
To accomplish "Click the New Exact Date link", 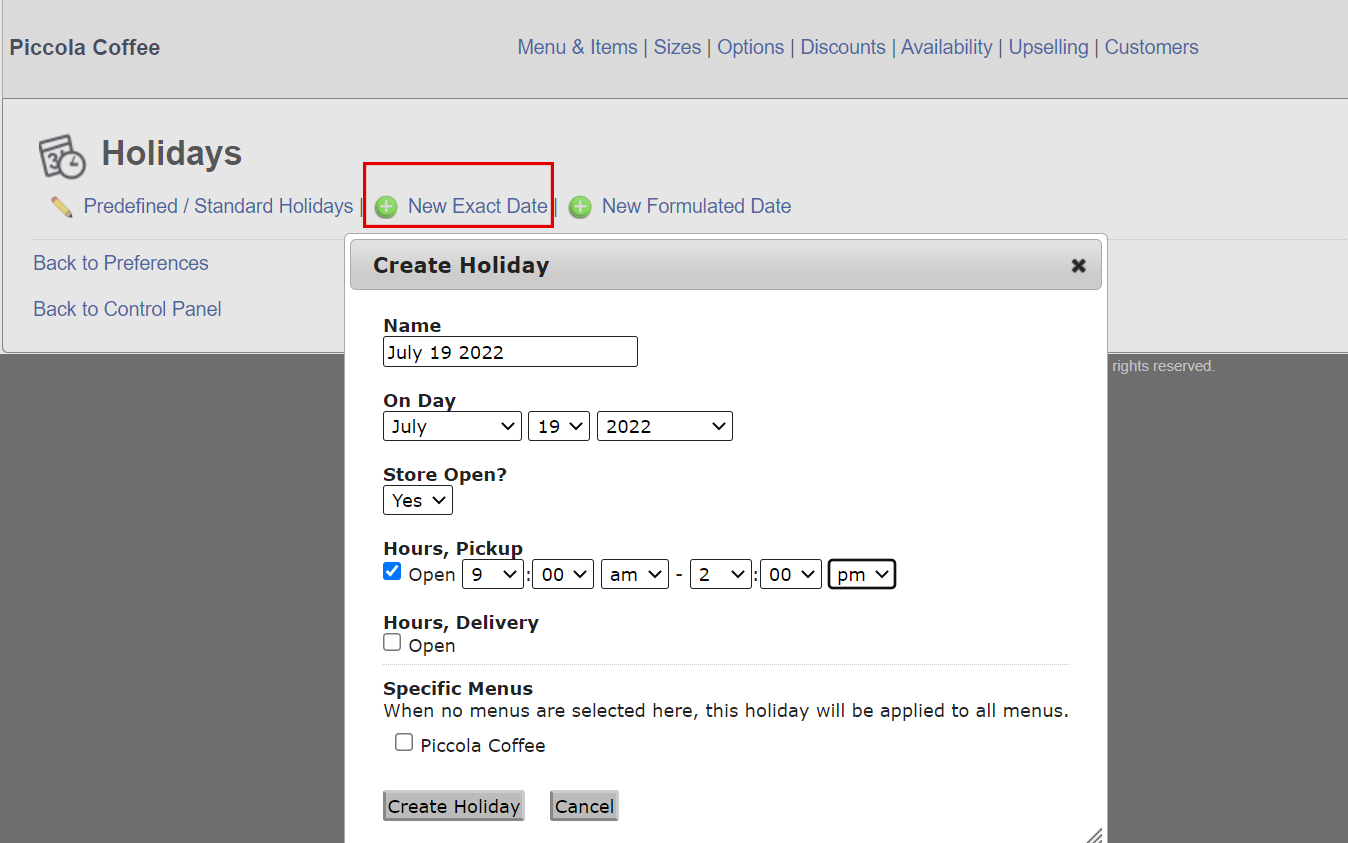I will coord(477,206).
